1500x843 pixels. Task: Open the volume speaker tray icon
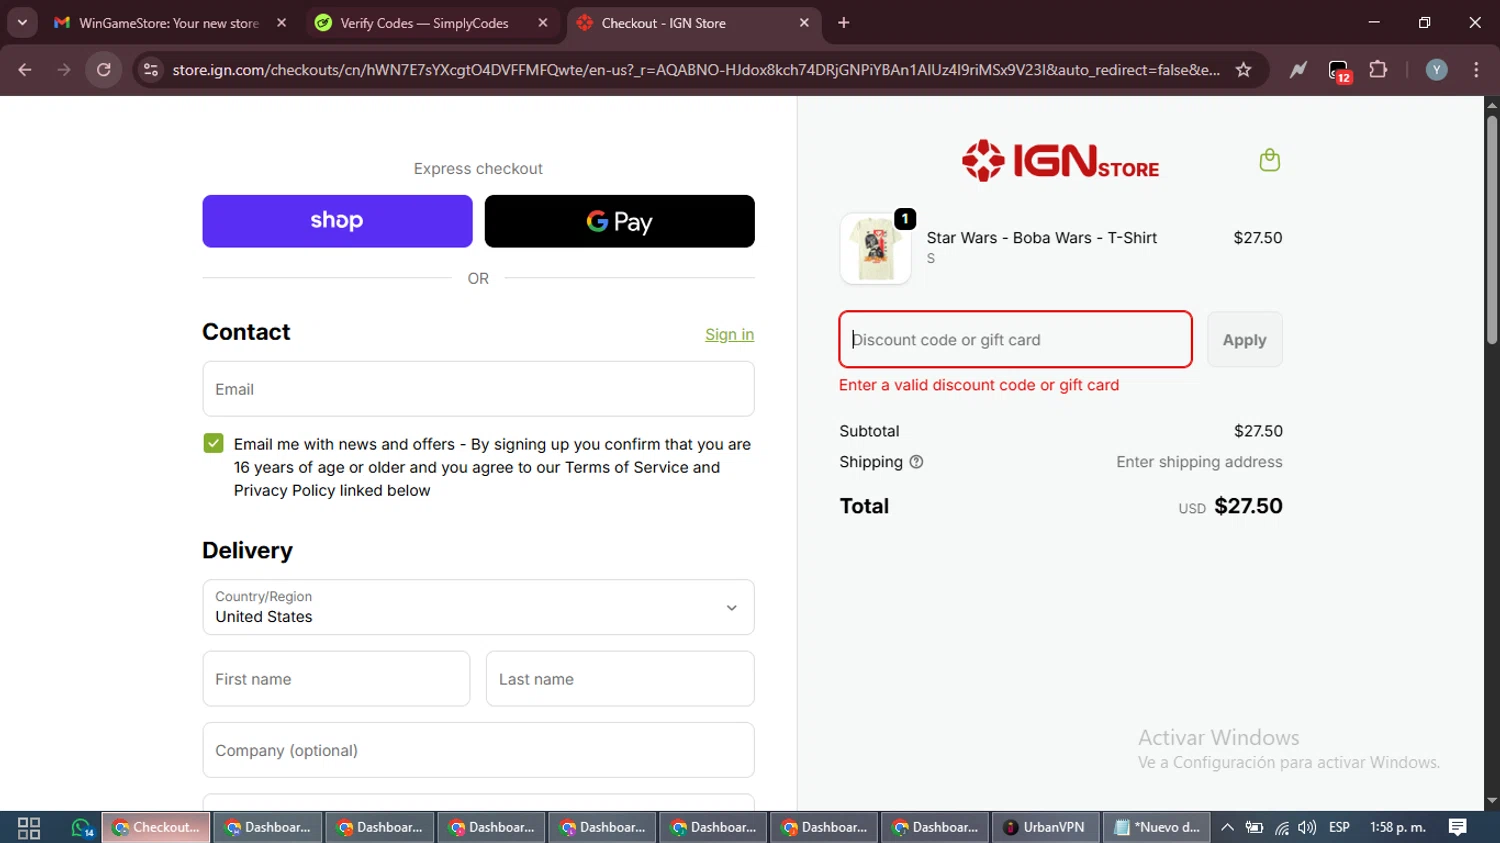click(1307, 827)
